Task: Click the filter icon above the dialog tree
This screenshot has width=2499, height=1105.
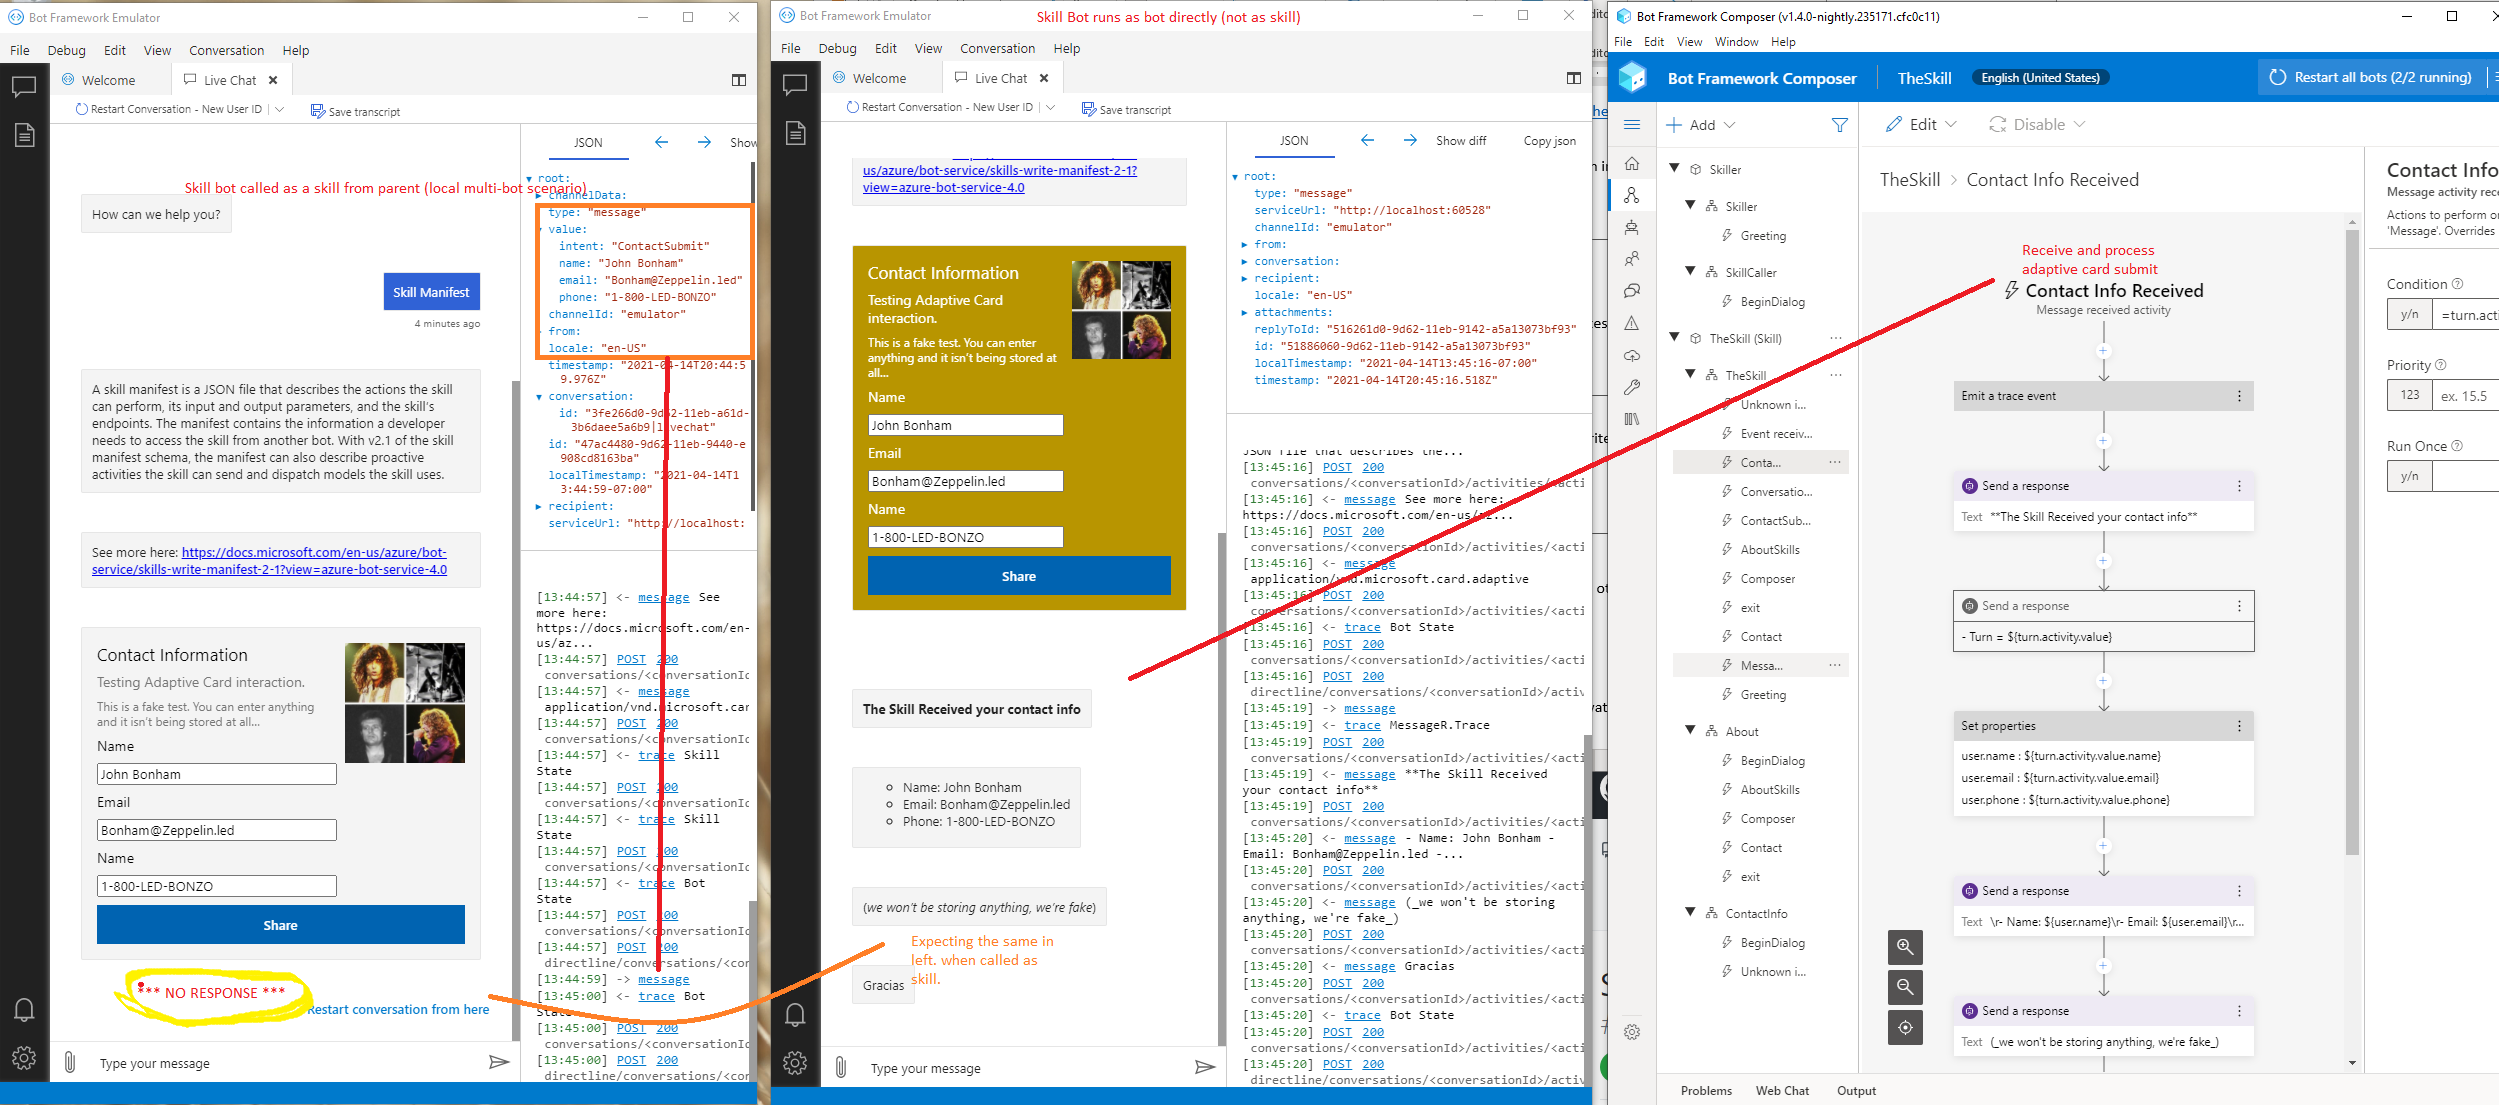Action: tap(1839, 125)
